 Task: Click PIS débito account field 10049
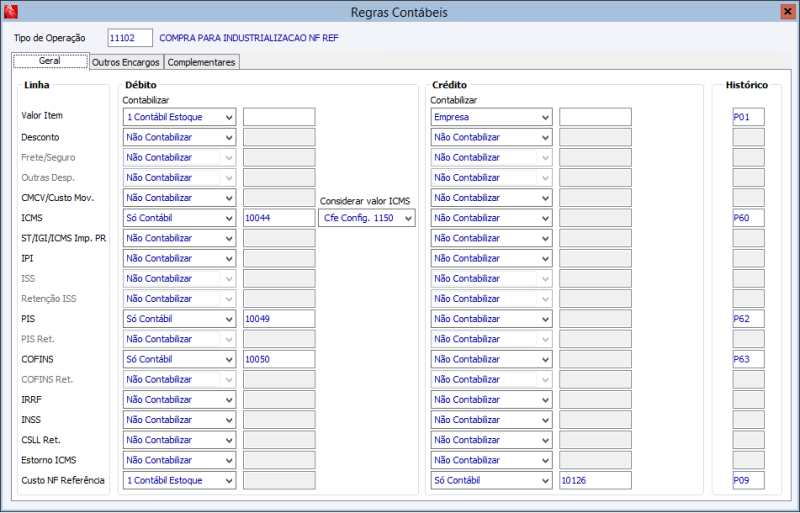click(x=278, y=319)
